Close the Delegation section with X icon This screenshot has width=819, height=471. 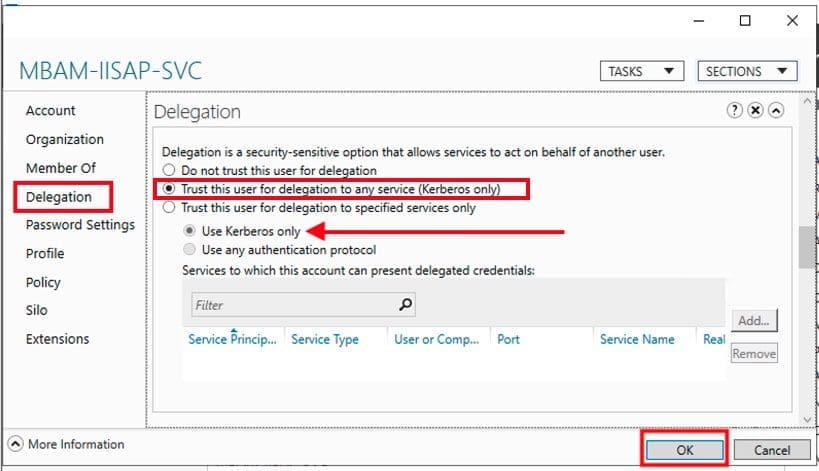click(755, 111)
